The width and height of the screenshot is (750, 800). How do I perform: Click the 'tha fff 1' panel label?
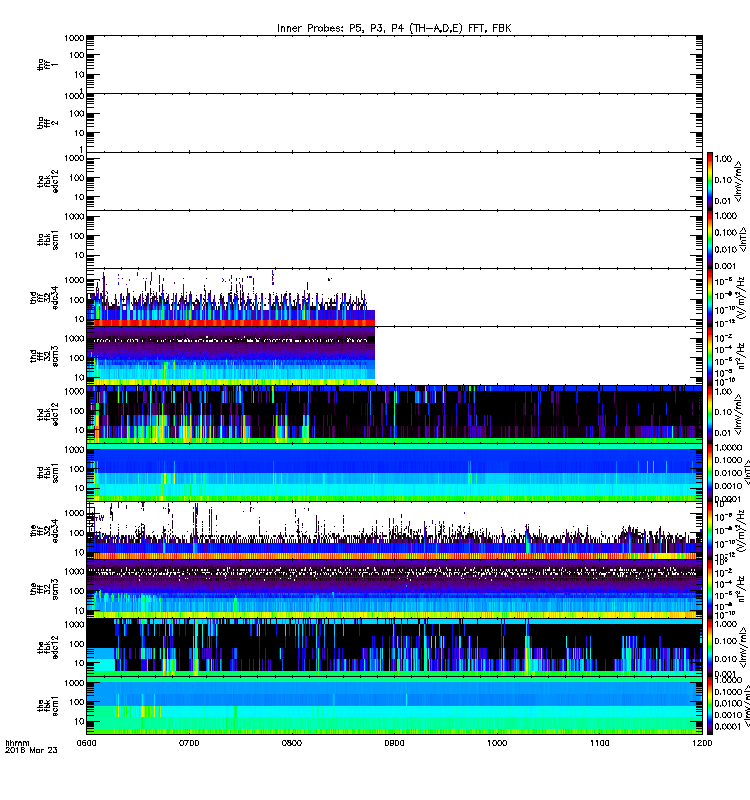tap(47, 64)
